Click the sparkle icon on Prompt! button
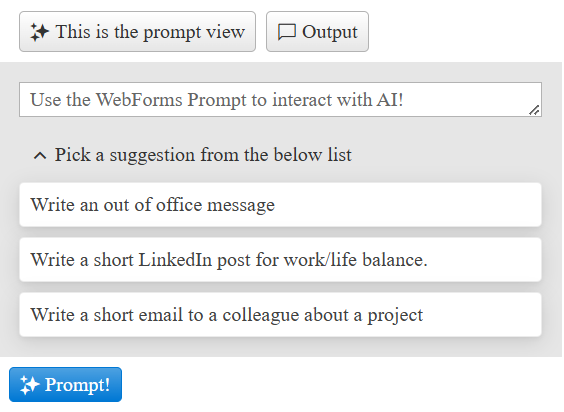Image resolution: width=564 pixels, height=412 pixels. (x=29, y=385)
